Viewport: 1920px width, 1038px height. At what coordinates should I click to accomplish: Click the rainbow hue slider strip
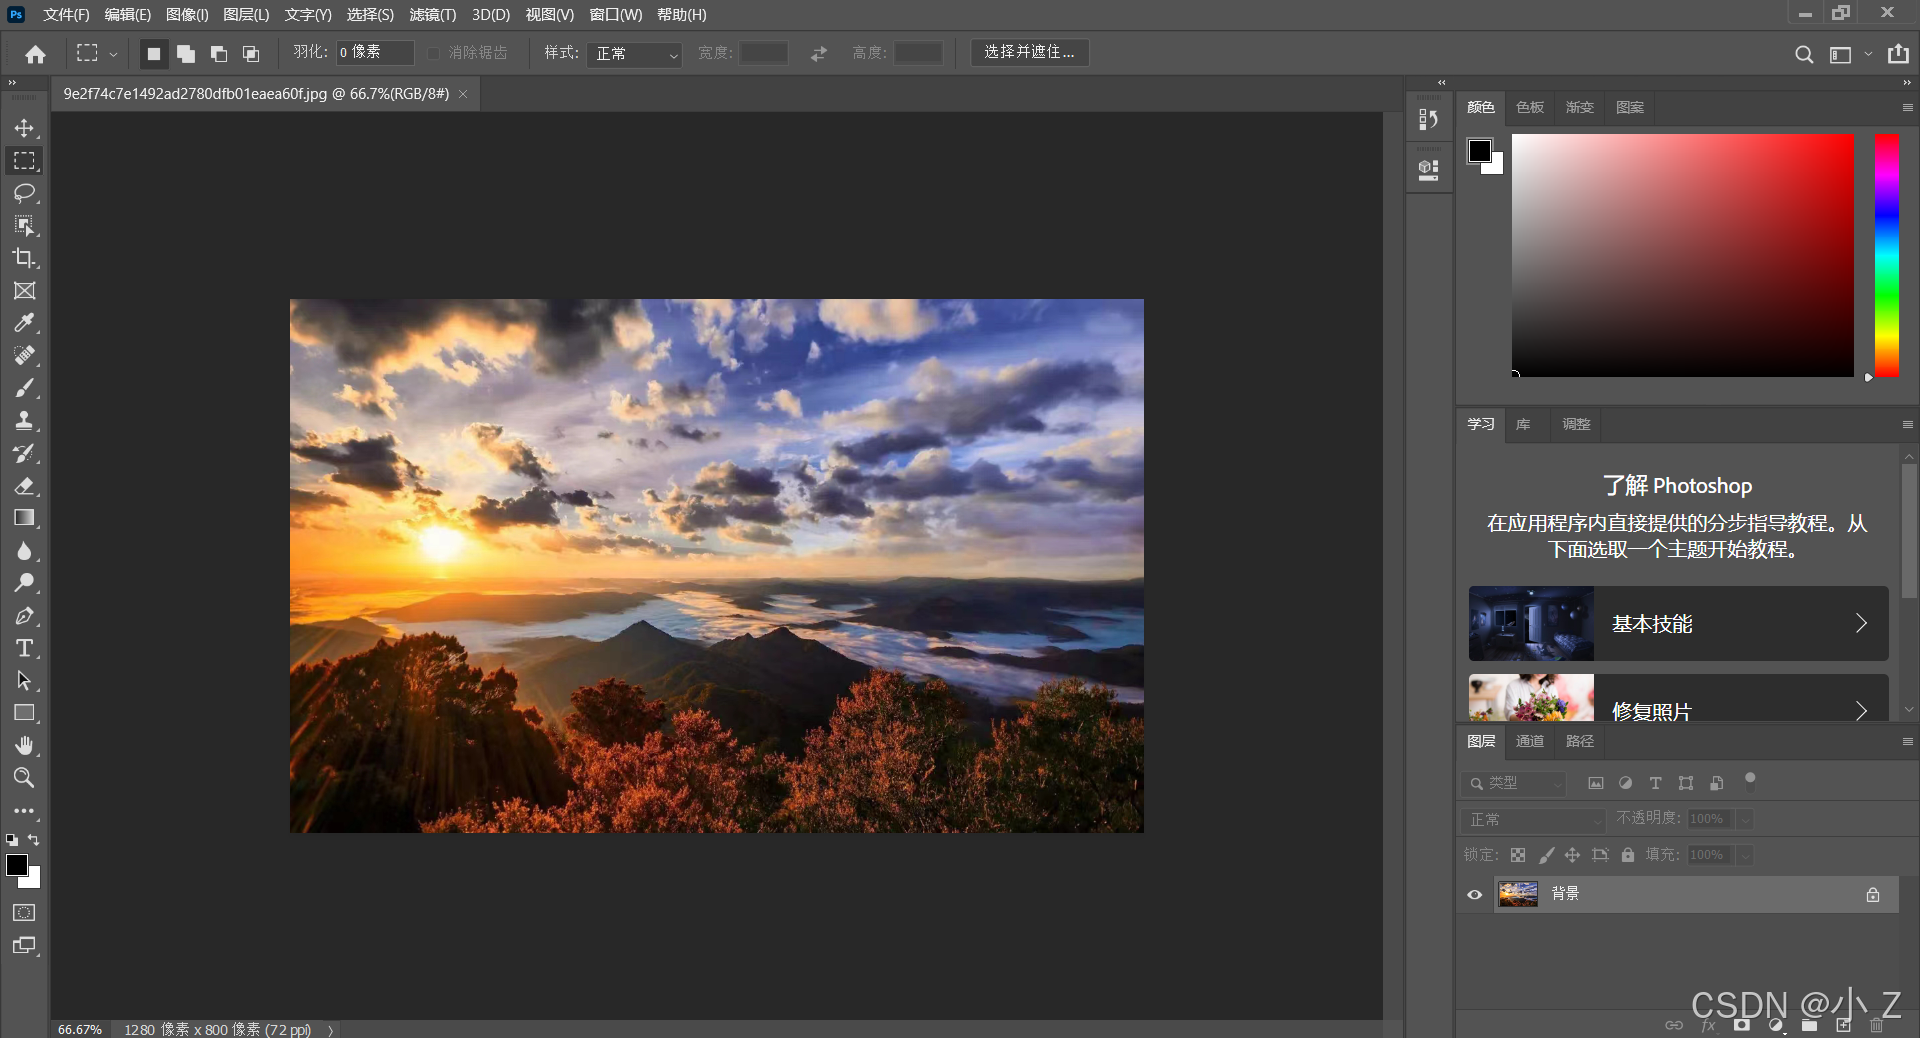pyautogui.click(x=1886, y=255)
